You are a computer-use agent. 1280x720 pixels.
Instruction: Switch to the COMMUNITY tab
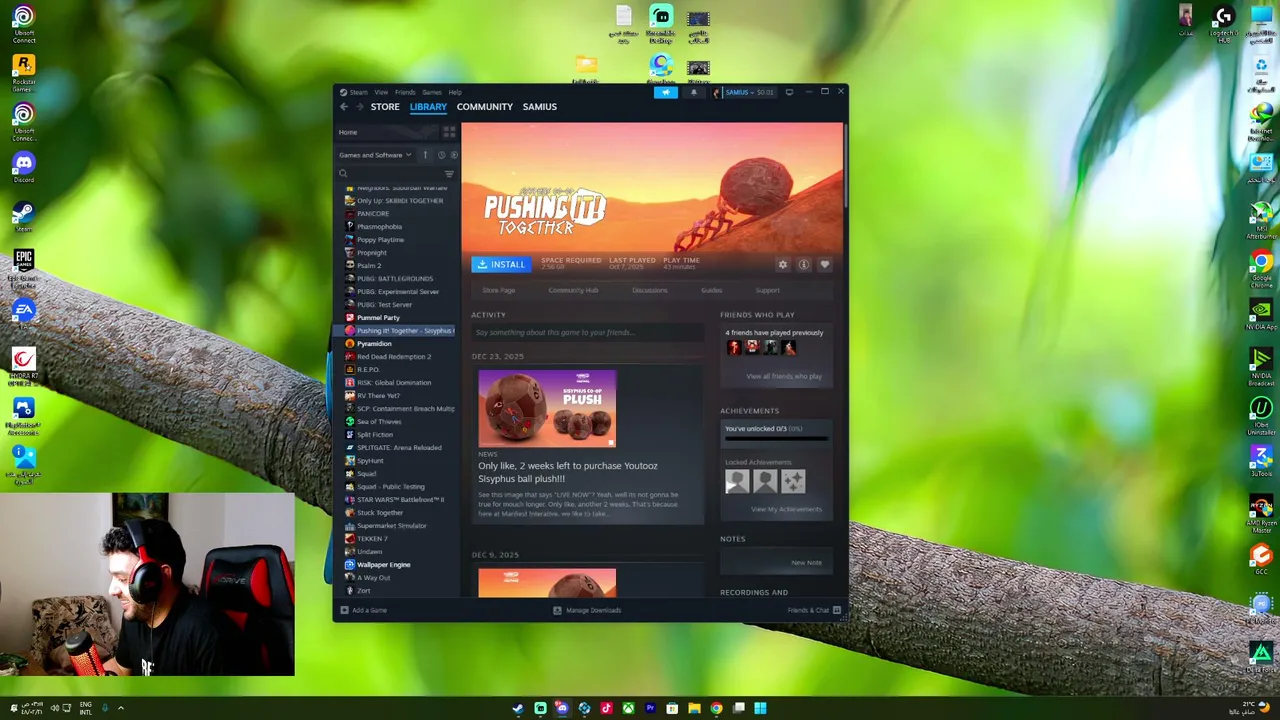tap(485, 107)
